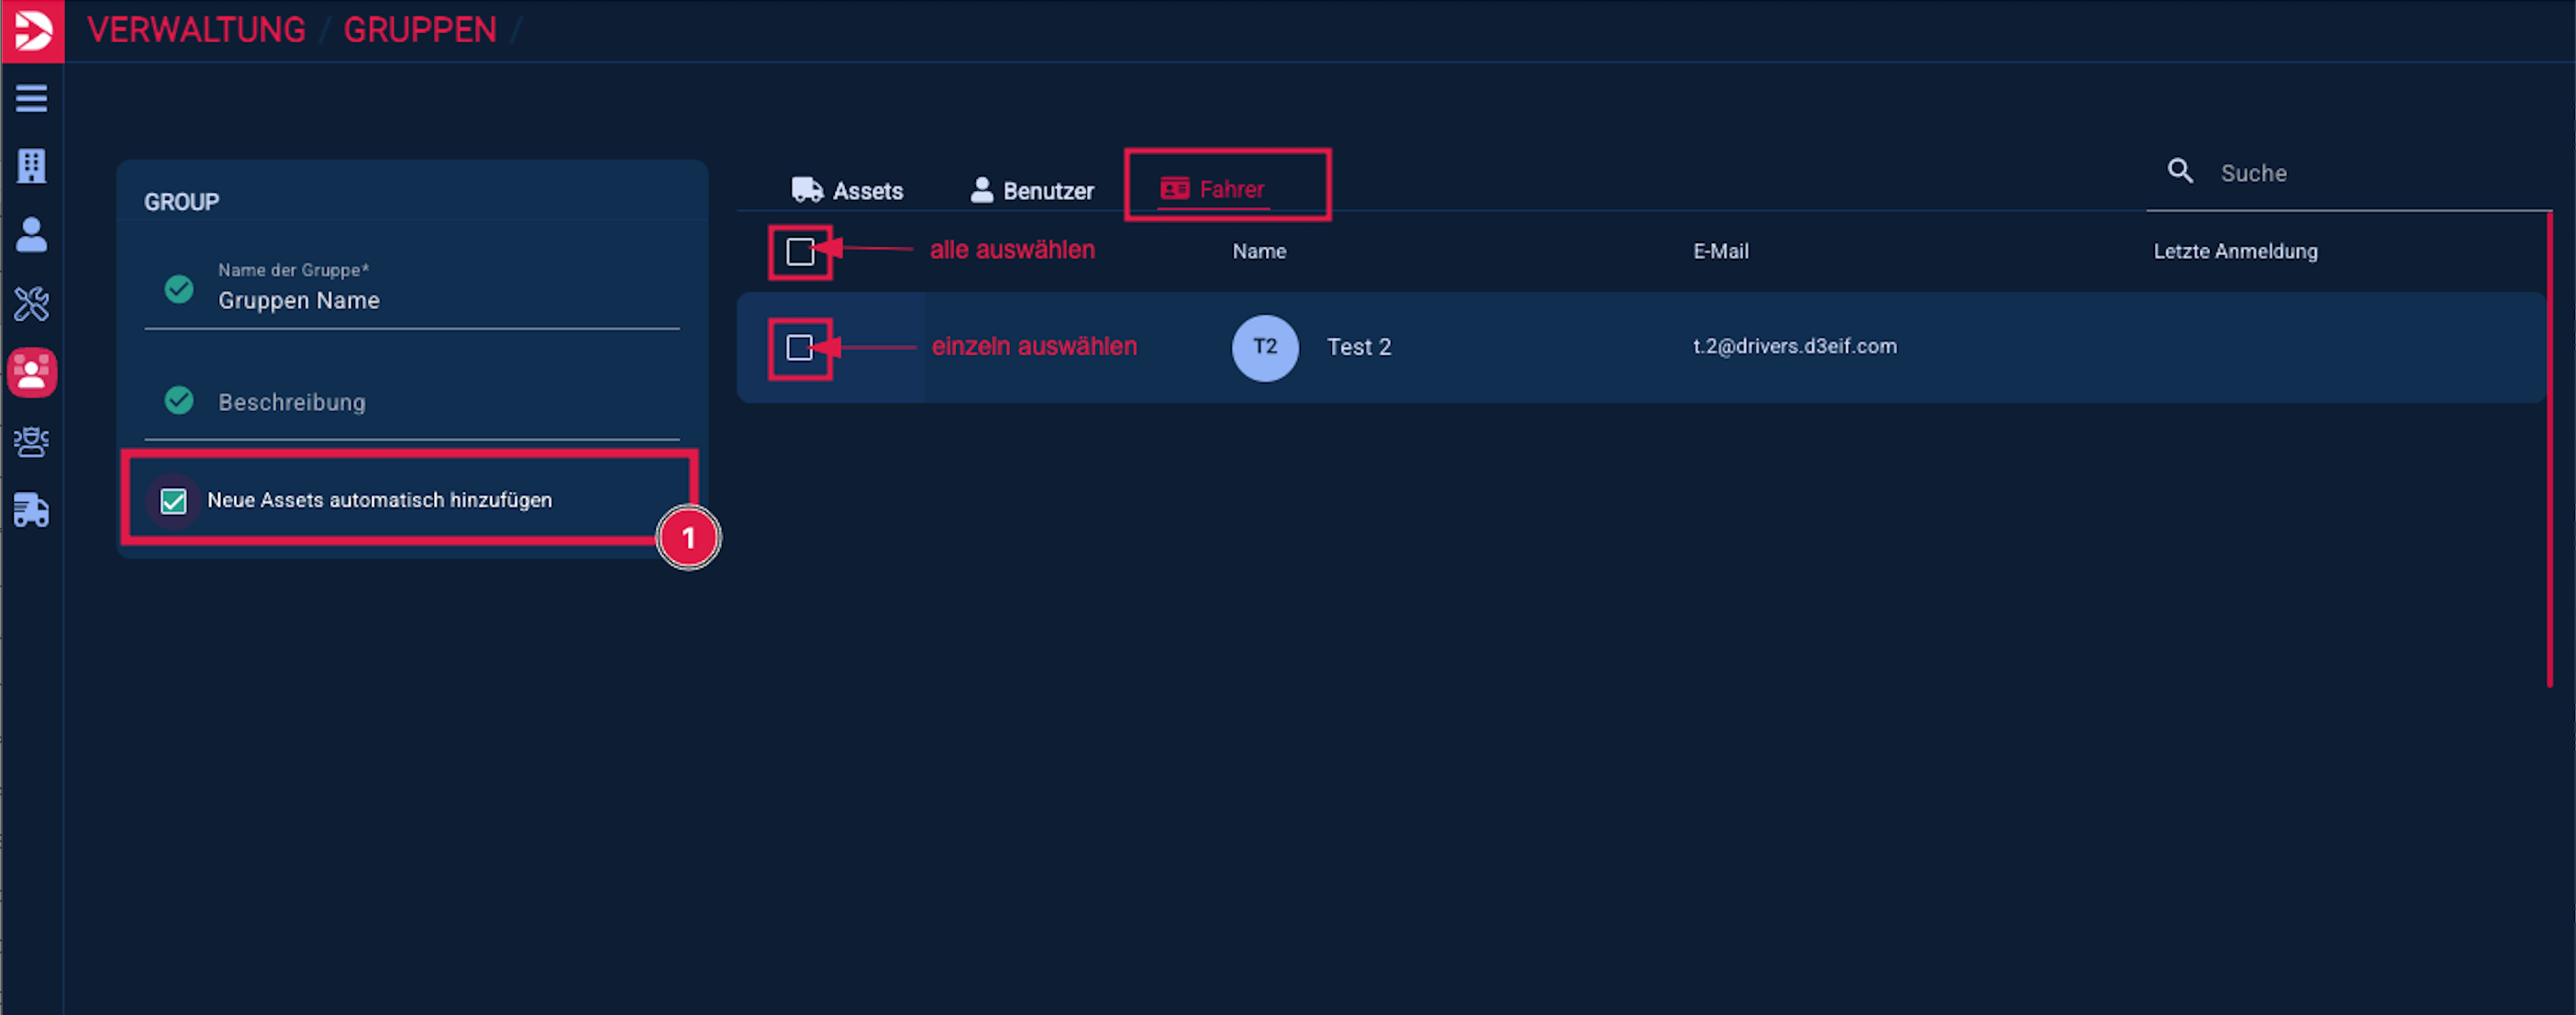The height and width of the screenshot is (1015, 2576).
Task: Click the red logo icon top-left
Action: [x=32, y=30]
